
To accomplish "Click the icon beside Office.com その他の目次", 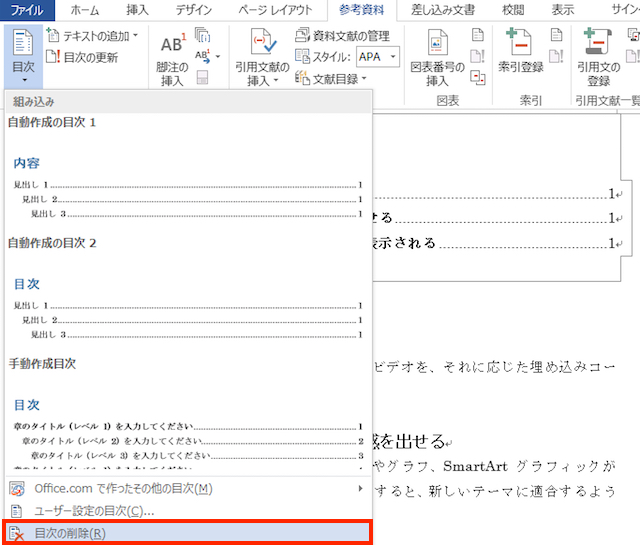I will point(17,489).
